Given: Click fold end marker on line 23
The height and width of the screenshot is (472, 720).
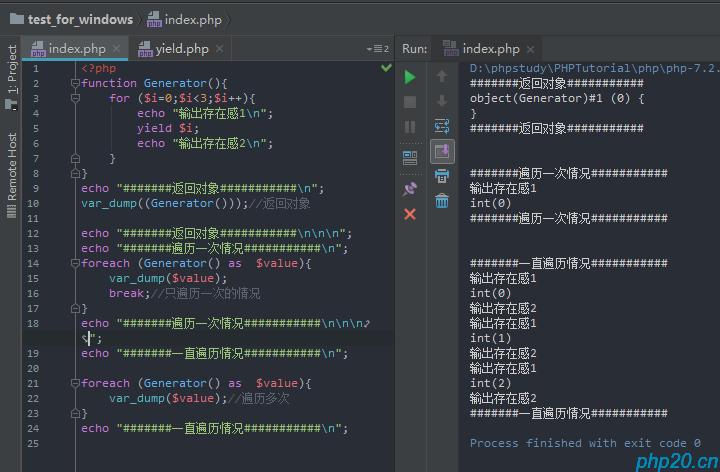Looking at the screenshot, I should 75,413.
